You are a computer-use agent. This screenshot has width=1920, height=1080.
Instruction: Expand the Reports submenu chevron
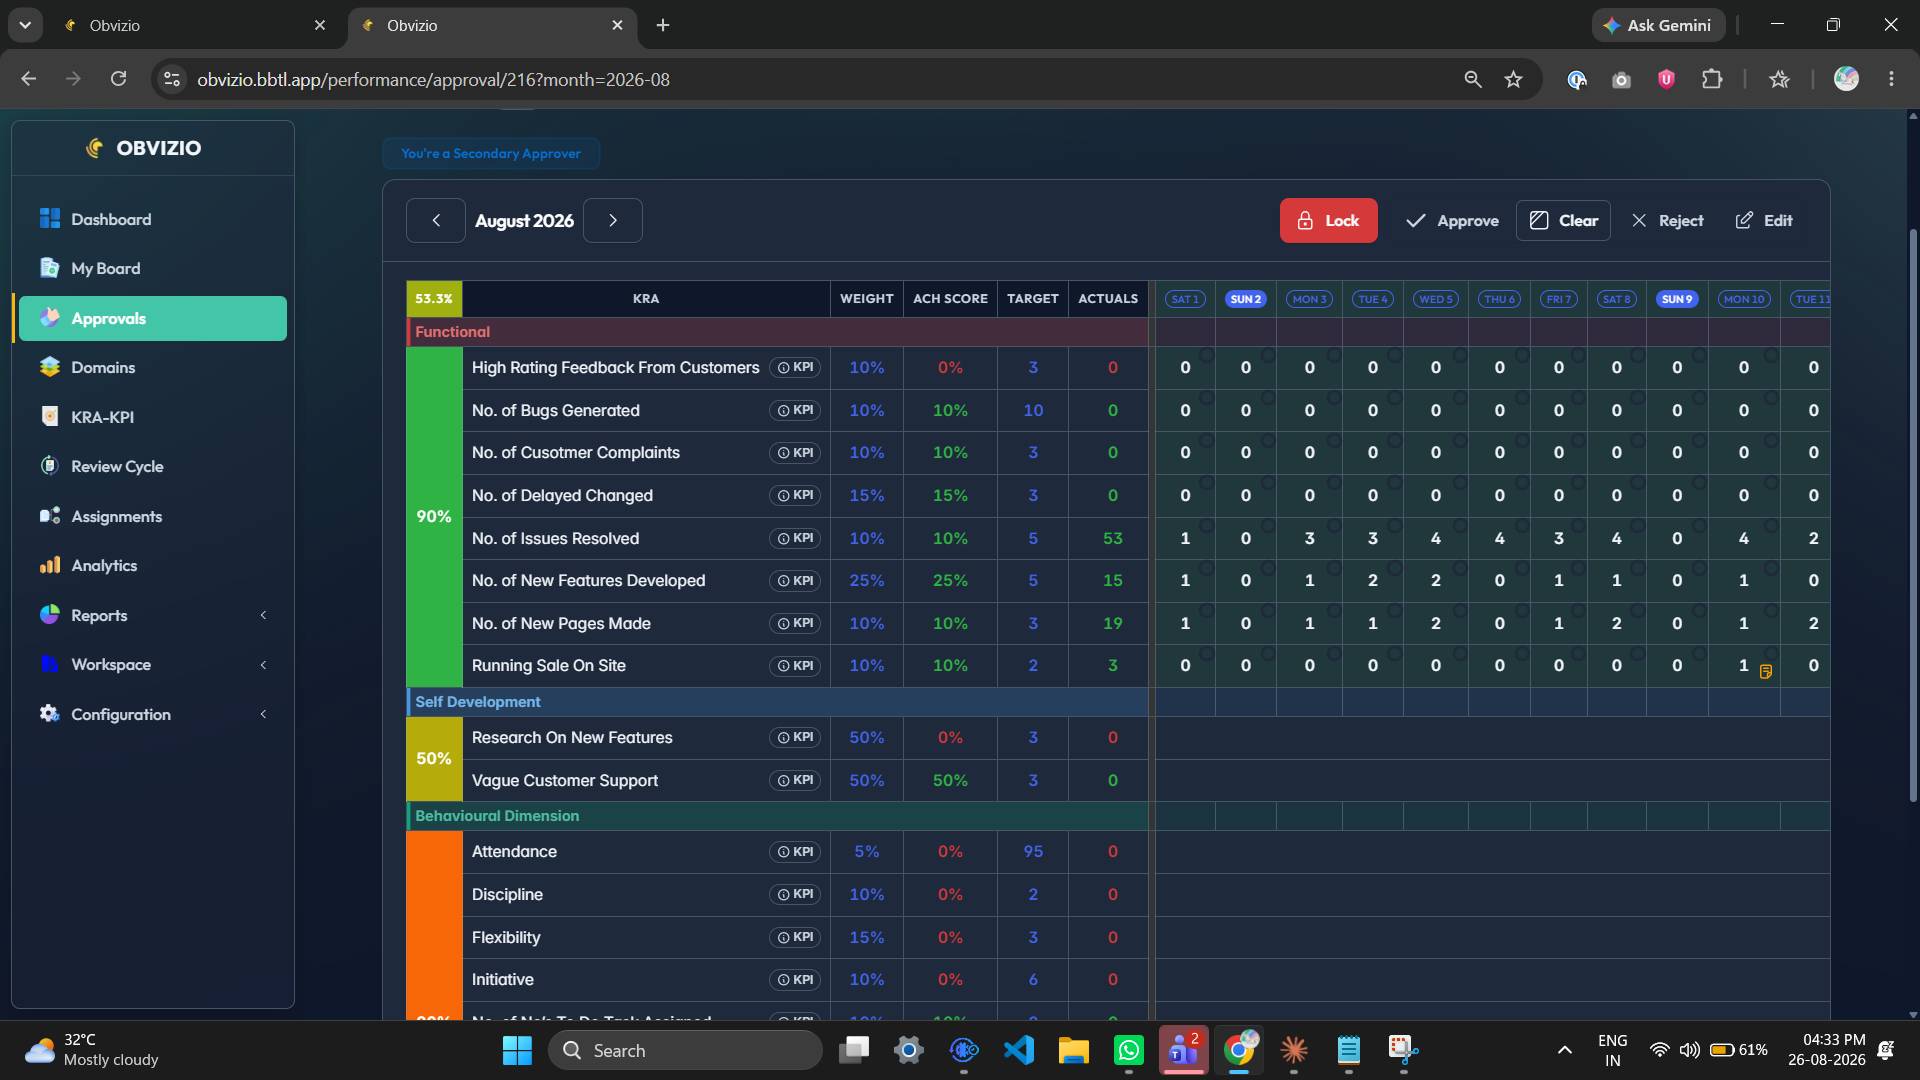[263, 615]
